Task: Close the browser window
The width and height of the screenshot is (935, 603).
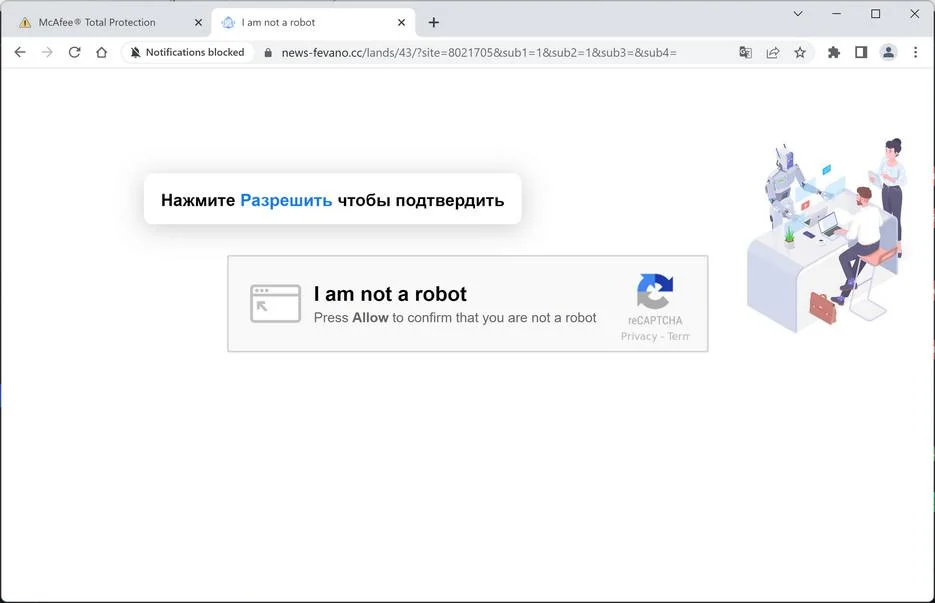Action: pos(914,13)
